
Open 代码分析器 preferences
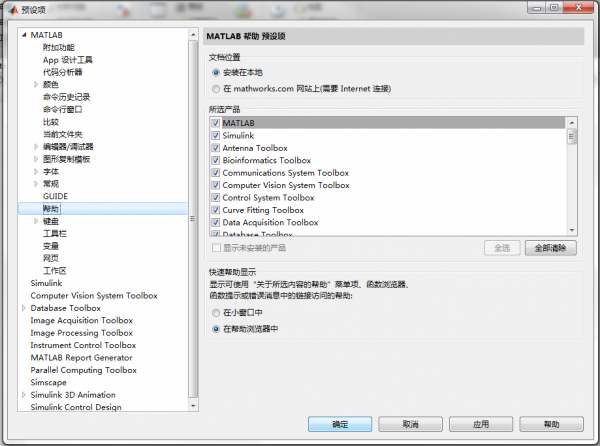tap(63, 72)
